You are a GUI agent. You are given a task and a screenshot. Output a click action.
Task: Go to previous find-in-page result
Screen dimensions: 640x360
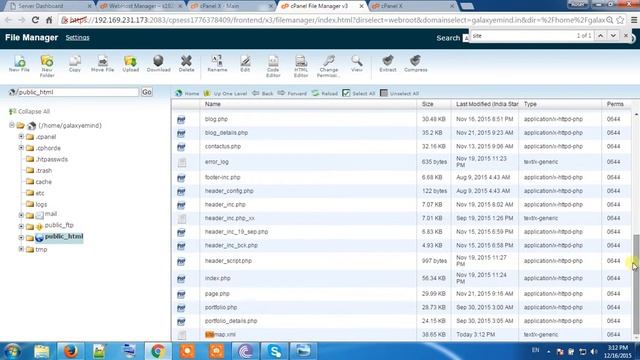(x=600, y=36)
